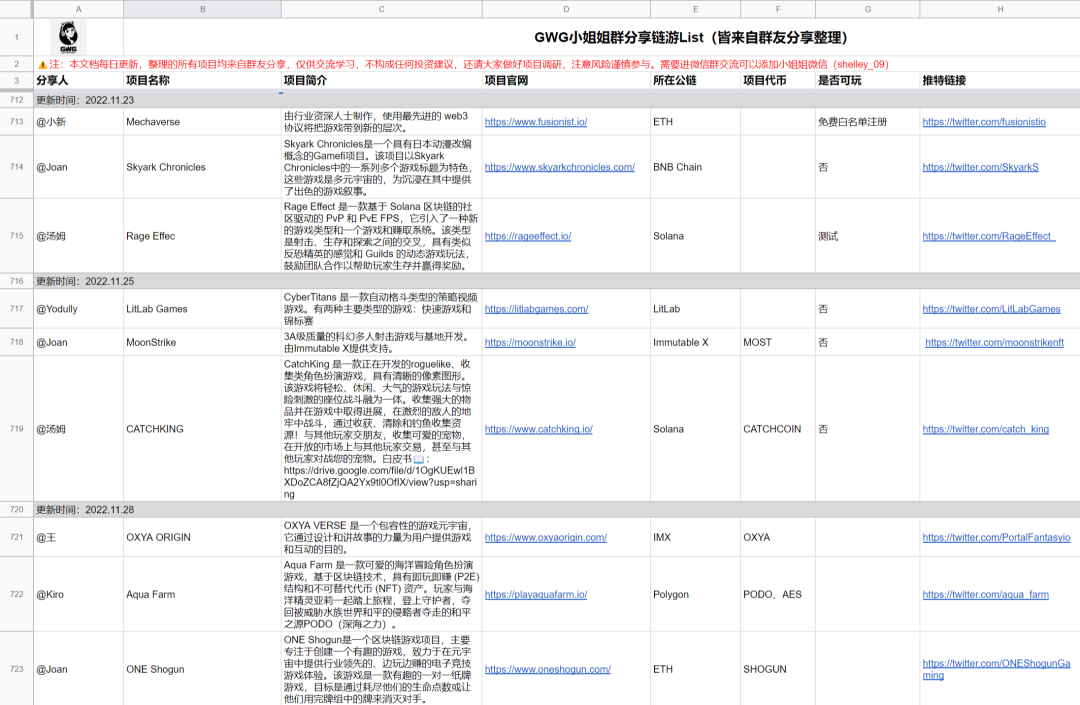Select the Rage Effec name cell
The width and height of the screenshot is (1080, 705).
pyautogui.click(x=202, y=236)
